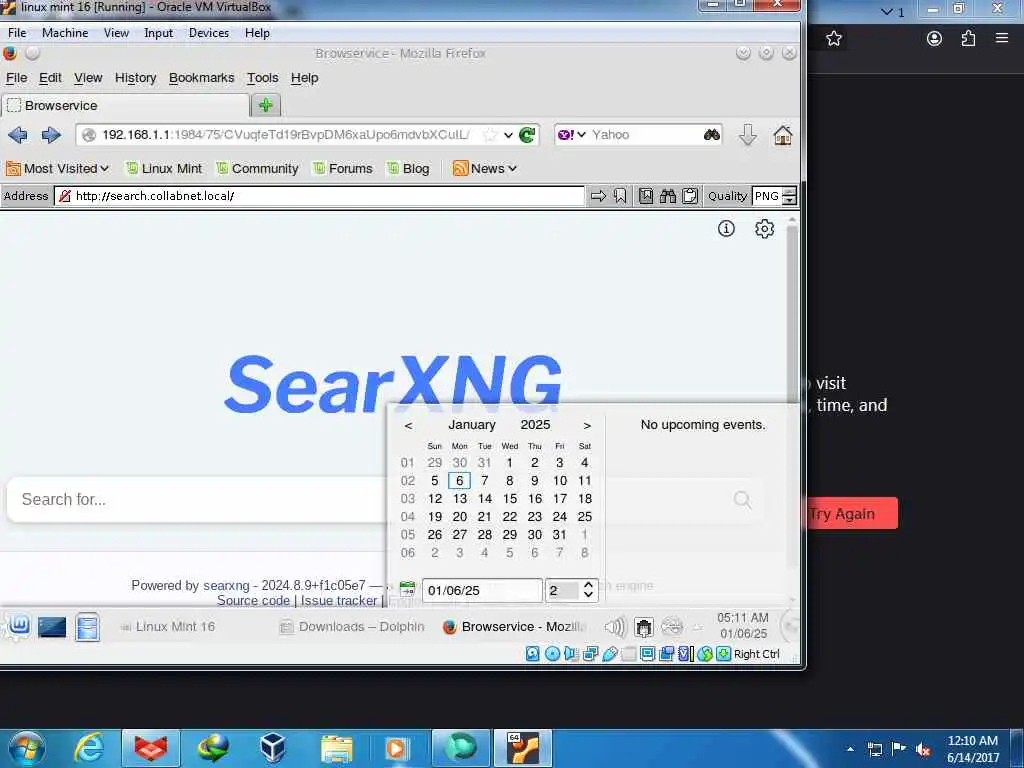Select January 31 in the calendar
1024x768 pixels.
tap(560, 534)
